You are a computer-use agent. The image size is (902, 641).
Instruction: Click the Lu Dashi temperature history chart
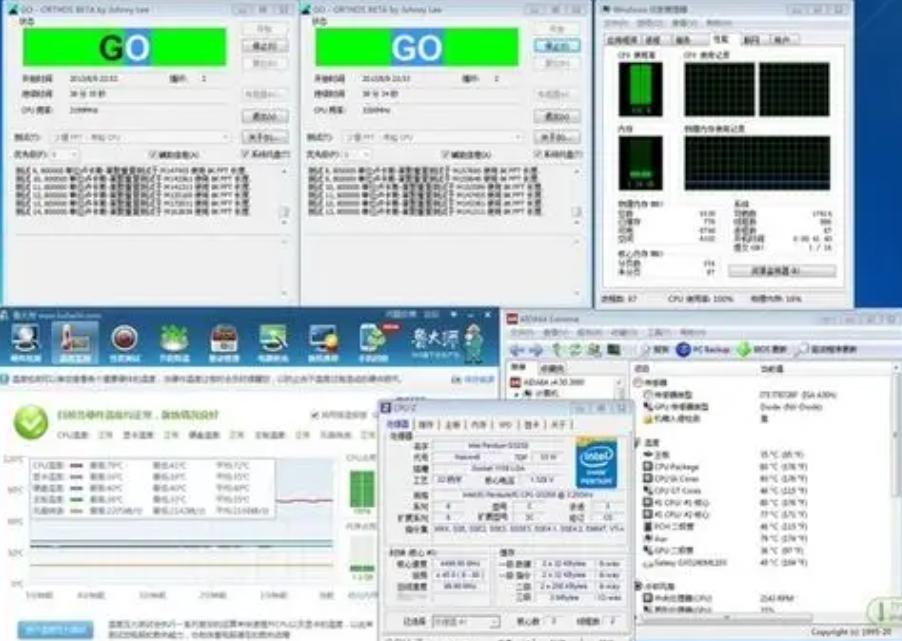(x=181, y=521)
